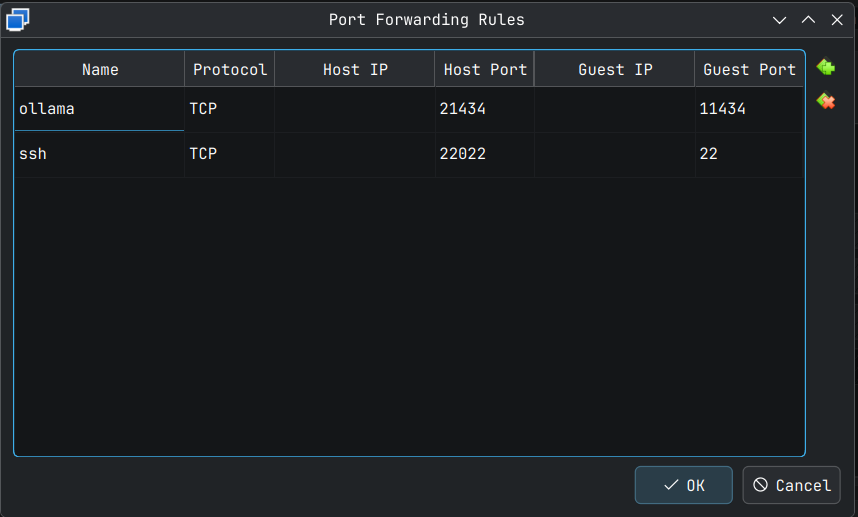858x517 pixels.
Task: Open the protocol cell for the ssh rule
Action: pos(229,155)
